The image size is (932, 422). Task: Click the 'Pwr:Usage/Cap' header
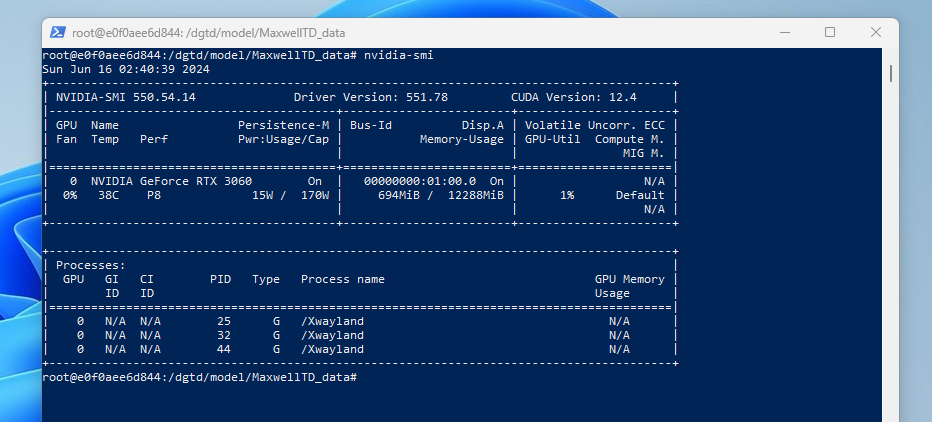(284, 140)
